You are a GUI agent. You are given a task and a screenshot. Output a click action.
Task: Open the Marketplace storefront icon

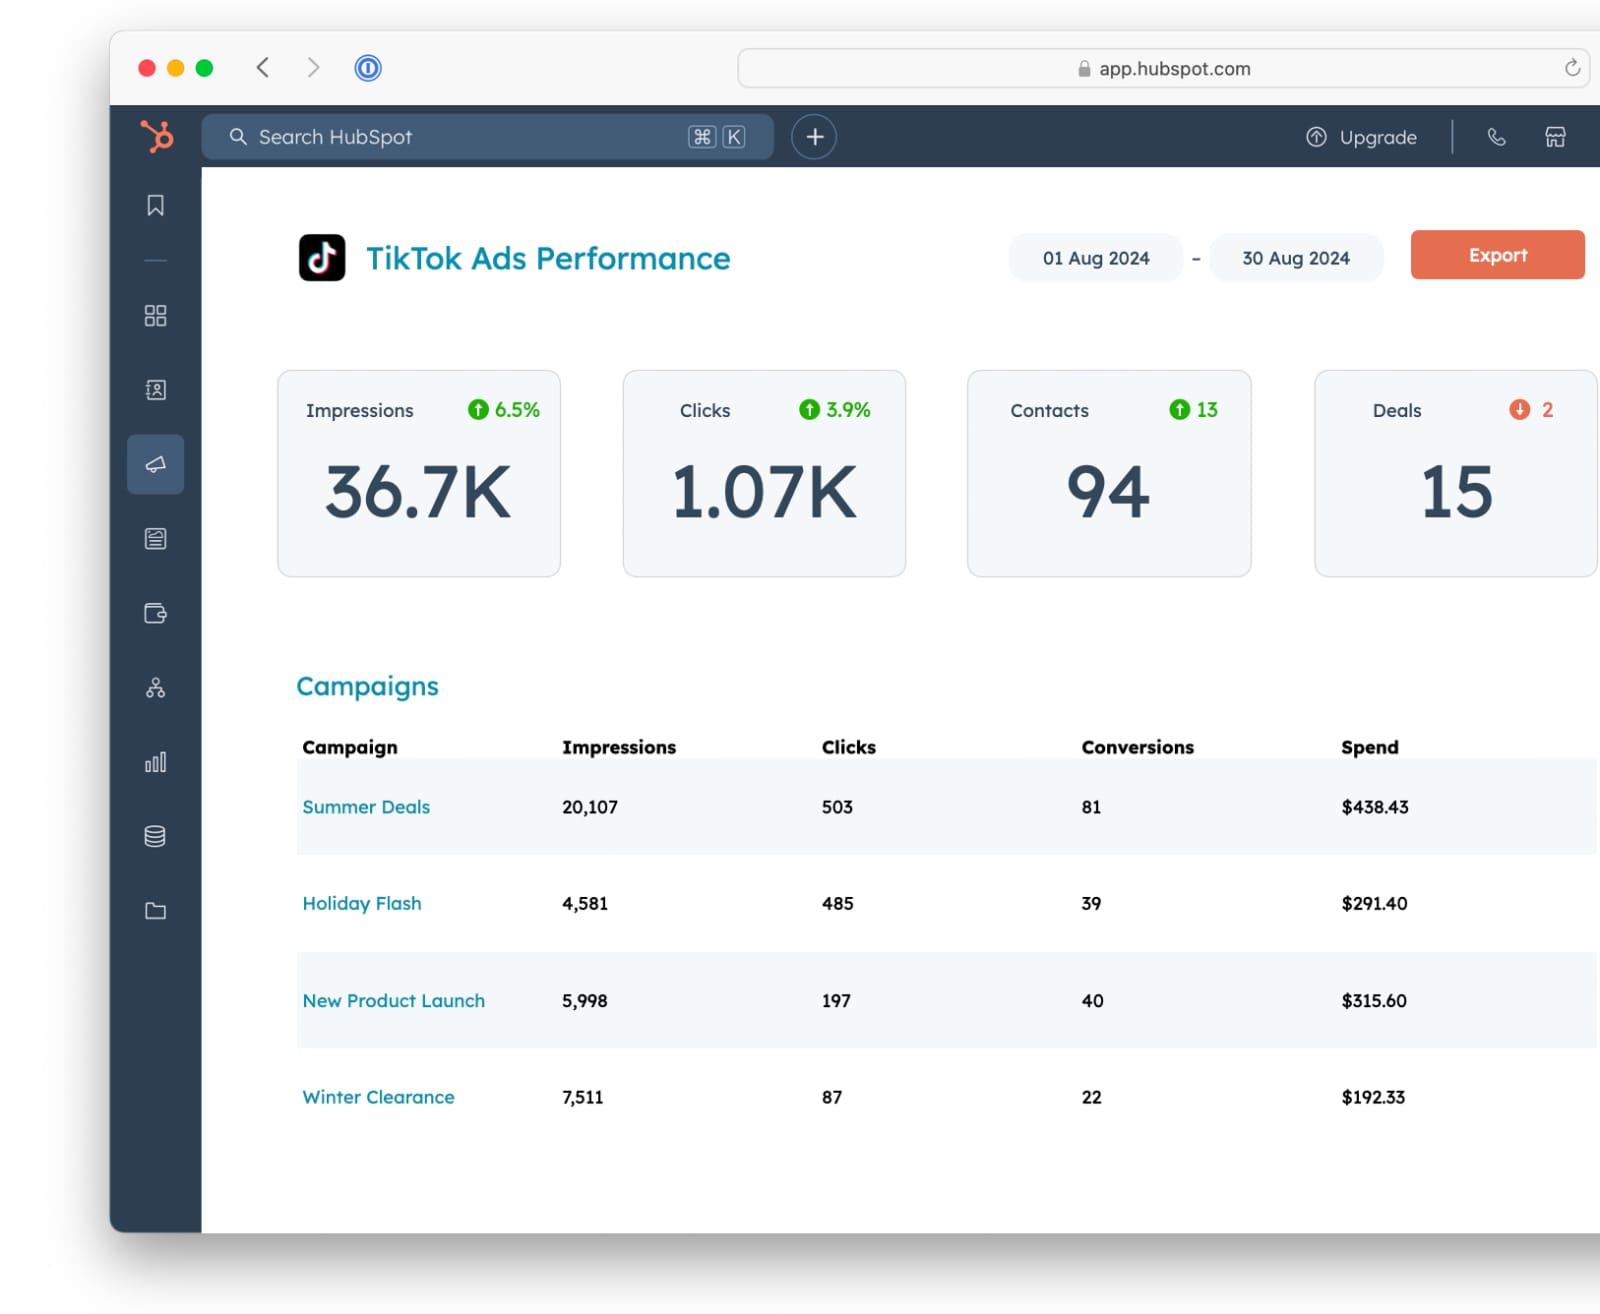tap(1555, 137)
